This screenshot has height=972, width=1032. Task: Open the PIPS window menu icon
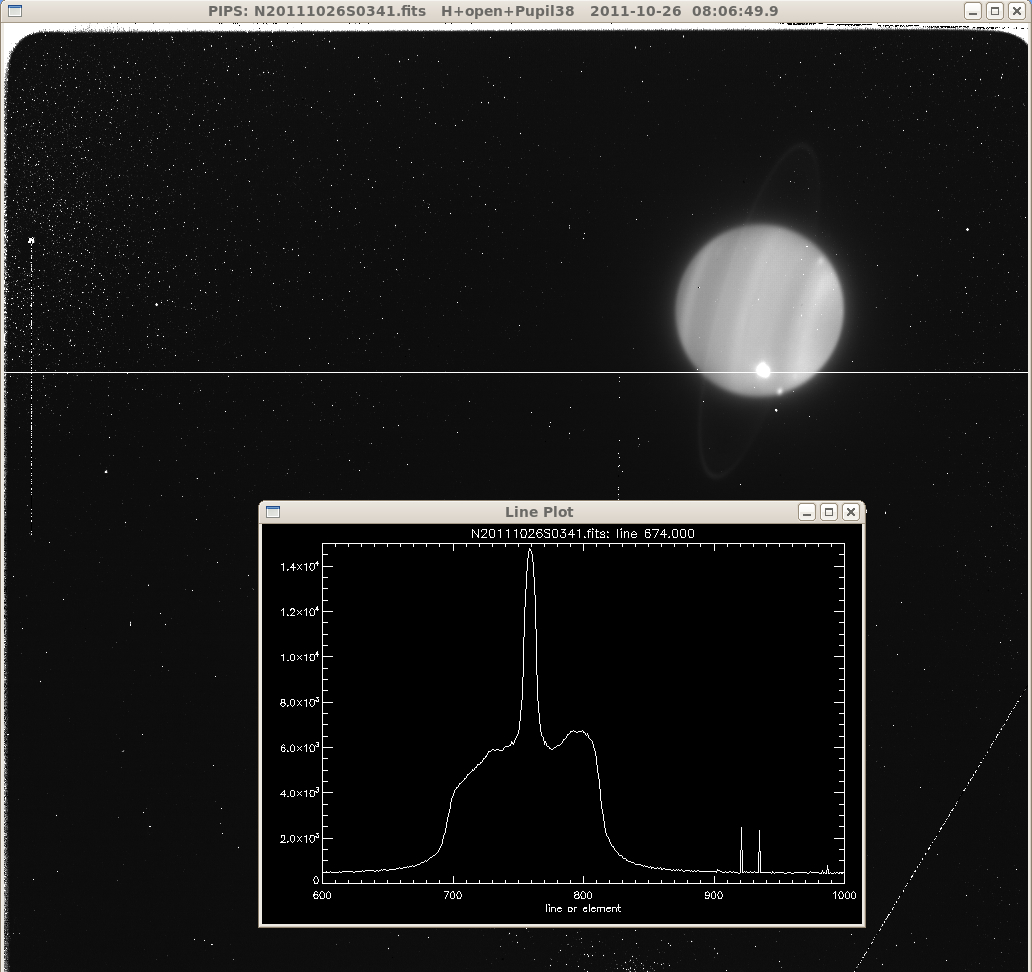click(14, 11)
